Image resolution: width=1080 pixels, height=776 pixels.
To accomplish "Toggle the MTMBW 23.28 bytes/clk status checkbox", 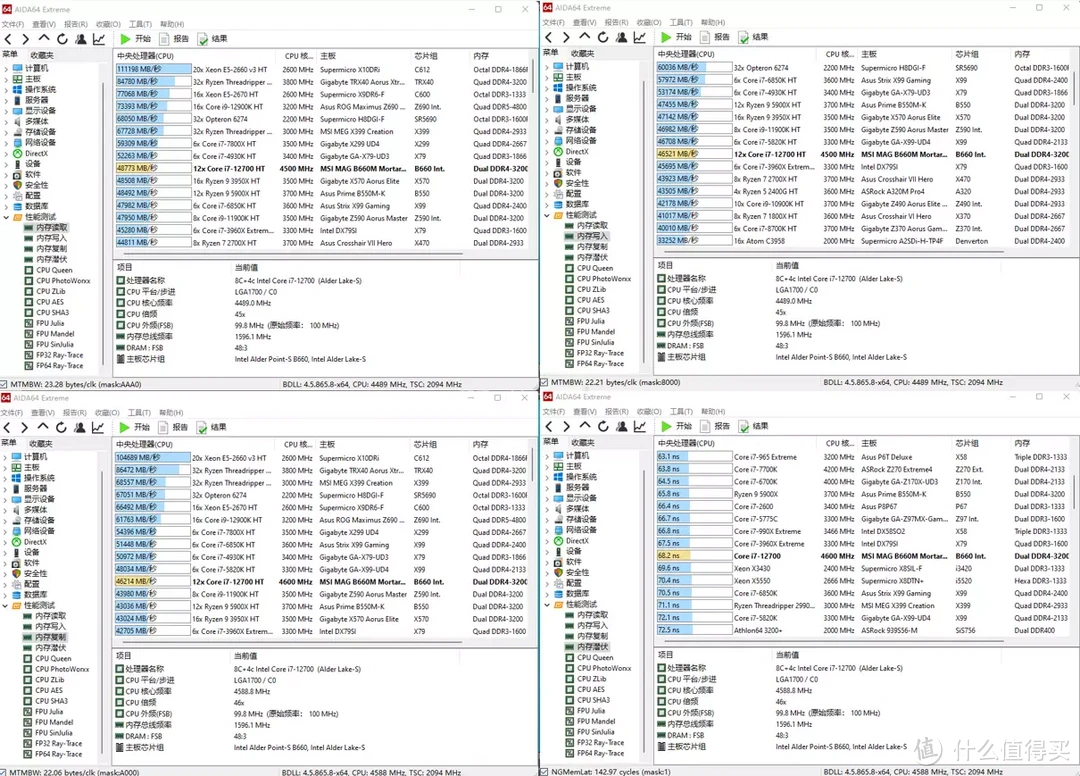I will 5,383.
